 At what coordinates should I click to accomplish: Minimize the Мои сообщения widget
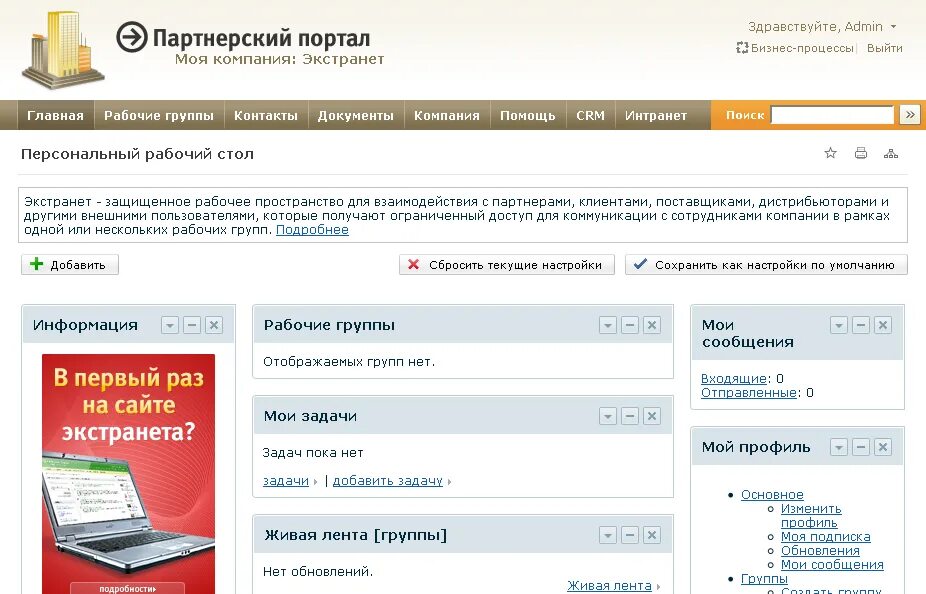click(x=860, y=325)
